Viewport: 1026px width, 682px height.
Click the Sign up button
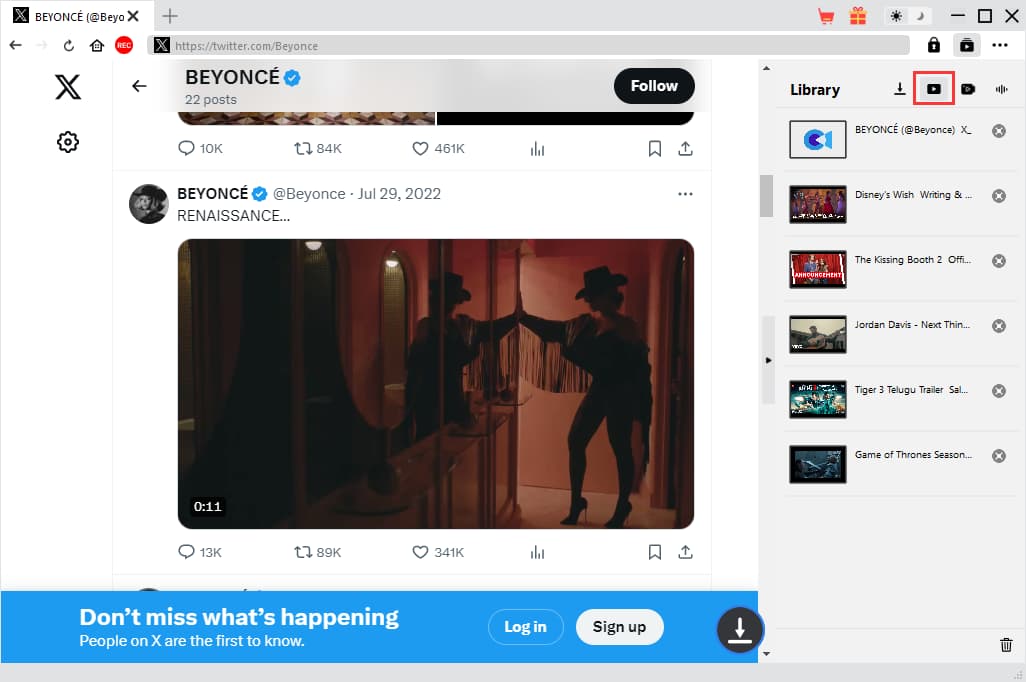coord(619,627)
